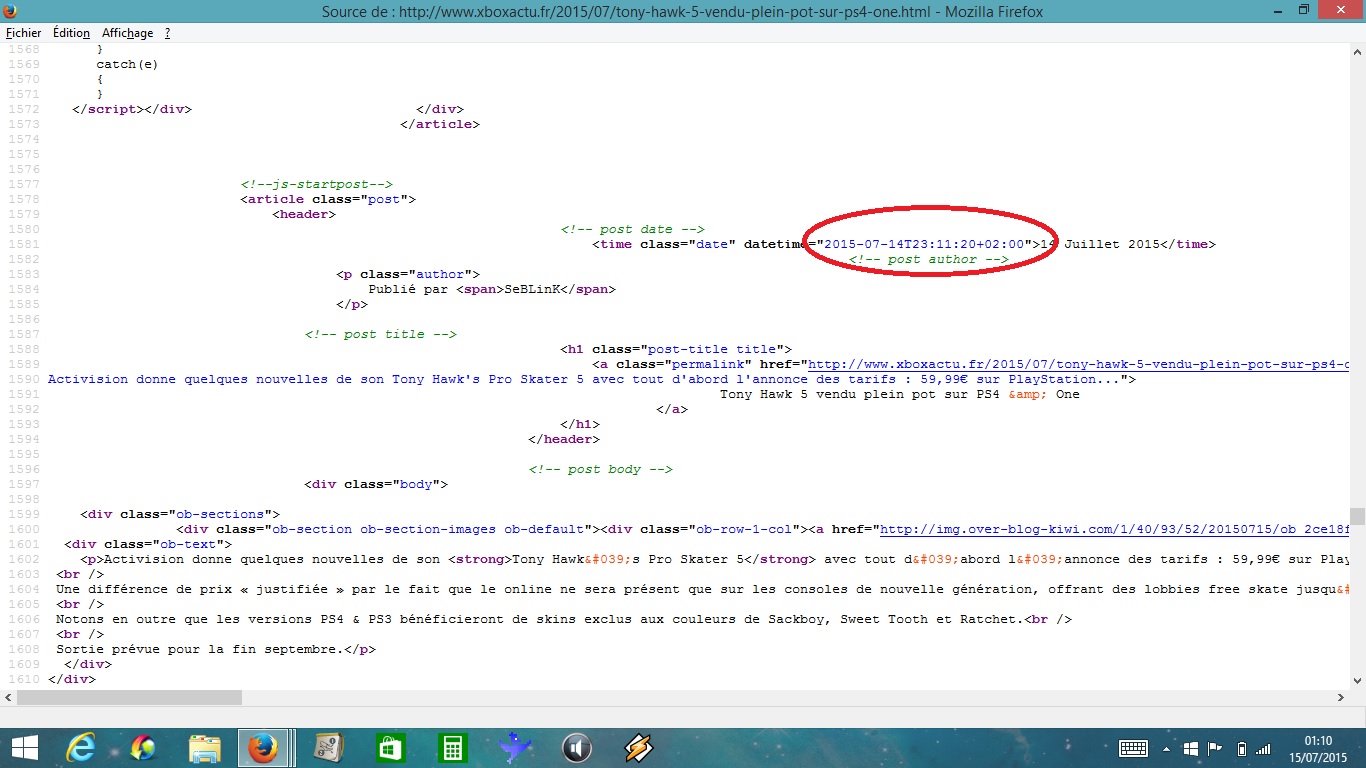Click the "<!-- post body -->" comment
1366x768 pixels.
[x=600, y=469]
